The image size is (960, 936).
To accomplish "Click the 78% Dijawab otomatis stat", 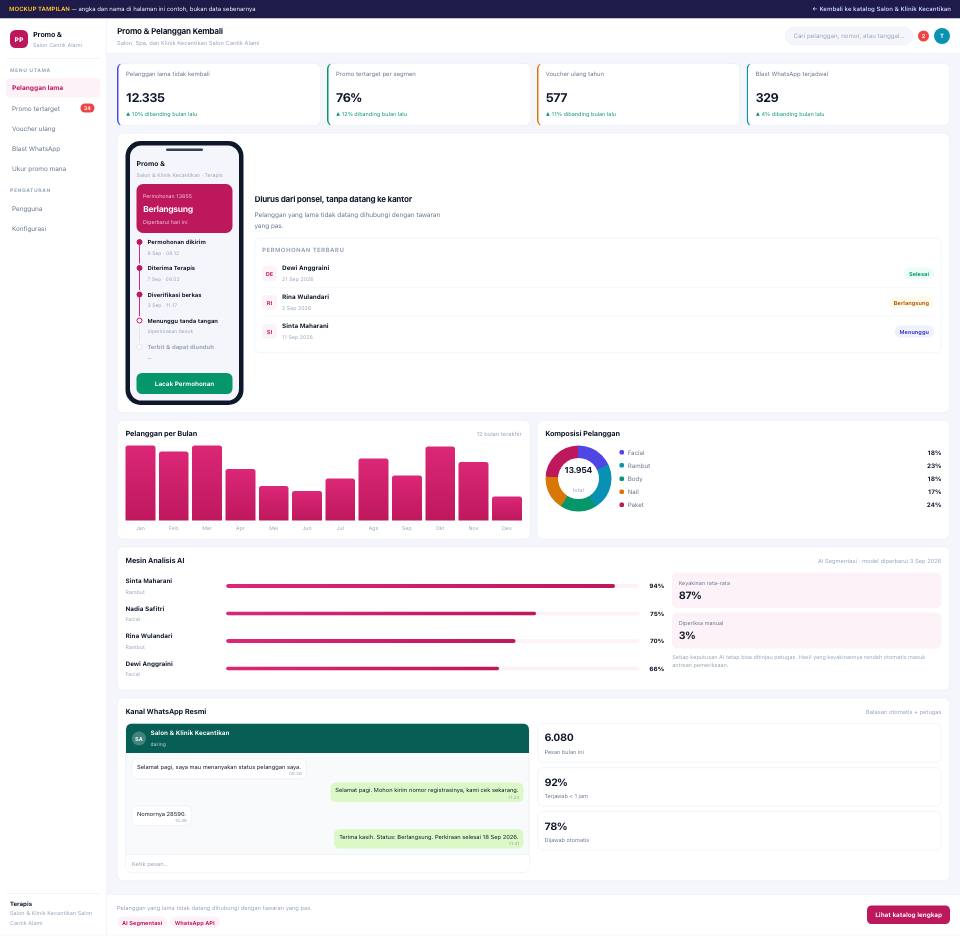I will (x=739, y=831).
